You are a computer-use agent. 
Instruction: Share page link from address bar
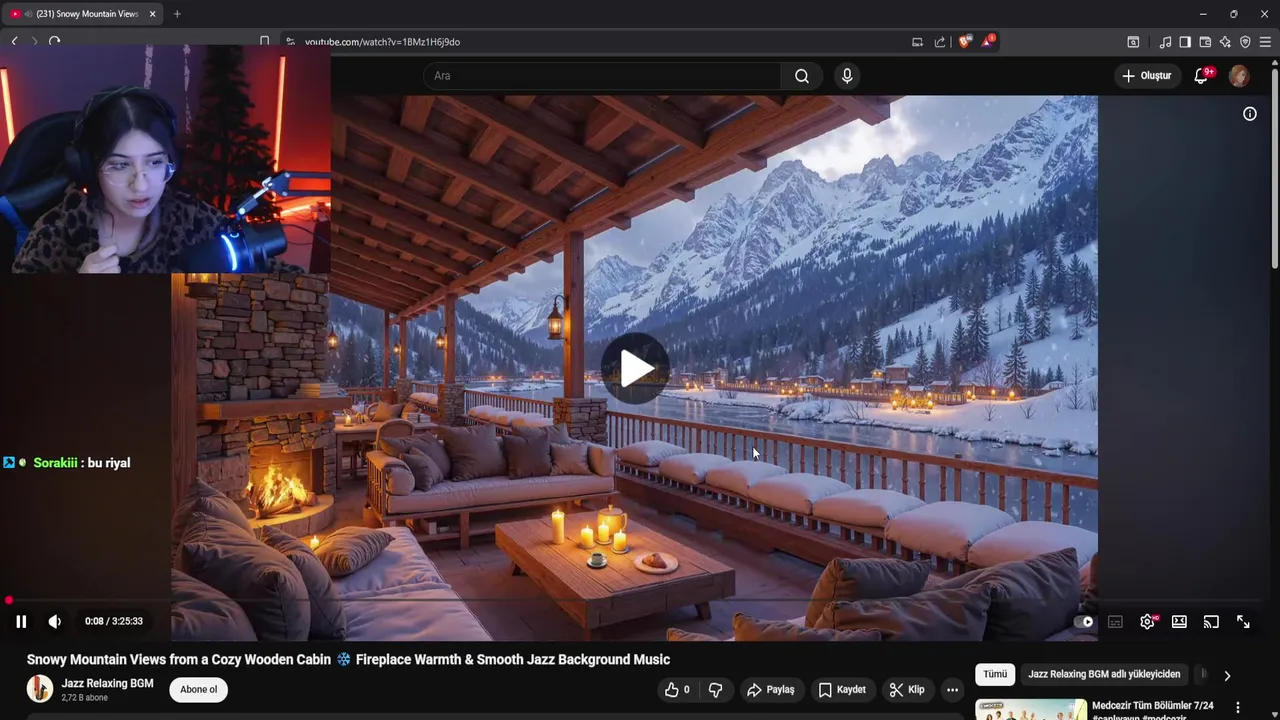click(940, 42)
